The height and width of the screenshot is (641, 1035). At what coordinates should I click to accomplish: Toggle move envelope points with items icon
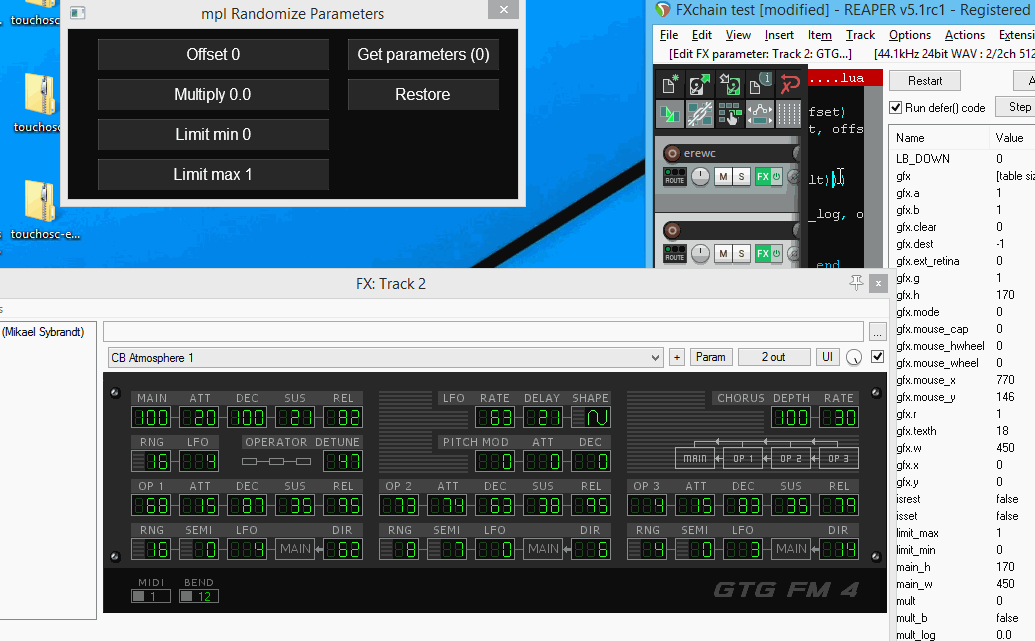760,114
